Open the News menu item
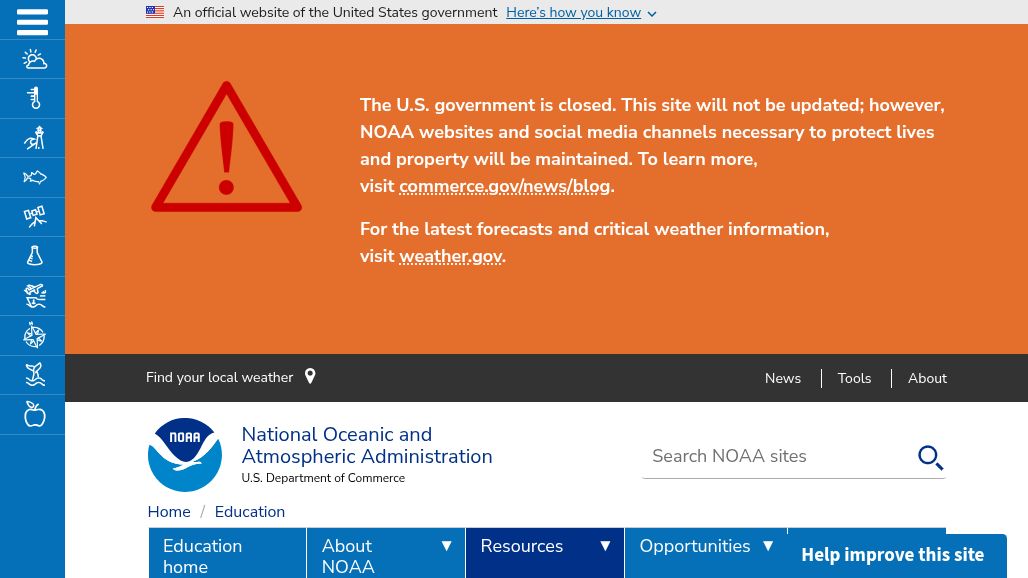1028x578 pixels. (782, 378)
